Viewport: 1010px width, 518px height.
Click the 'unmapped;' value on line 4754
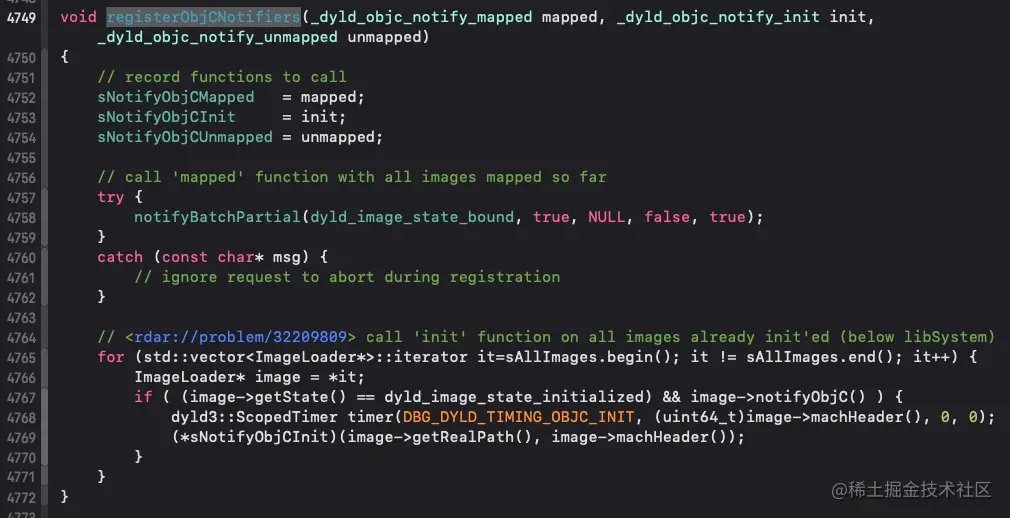(x=342, y=137)
